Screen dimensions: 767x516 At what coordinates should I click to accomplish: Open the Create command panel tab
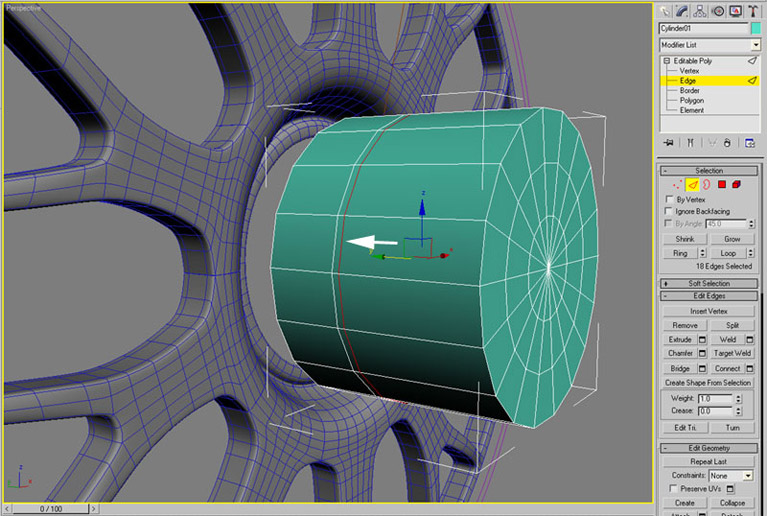[667, 10]
